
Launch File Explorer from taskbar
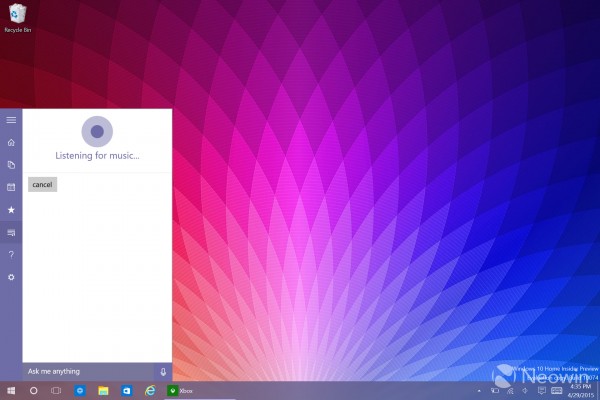(x=103, y=390)
